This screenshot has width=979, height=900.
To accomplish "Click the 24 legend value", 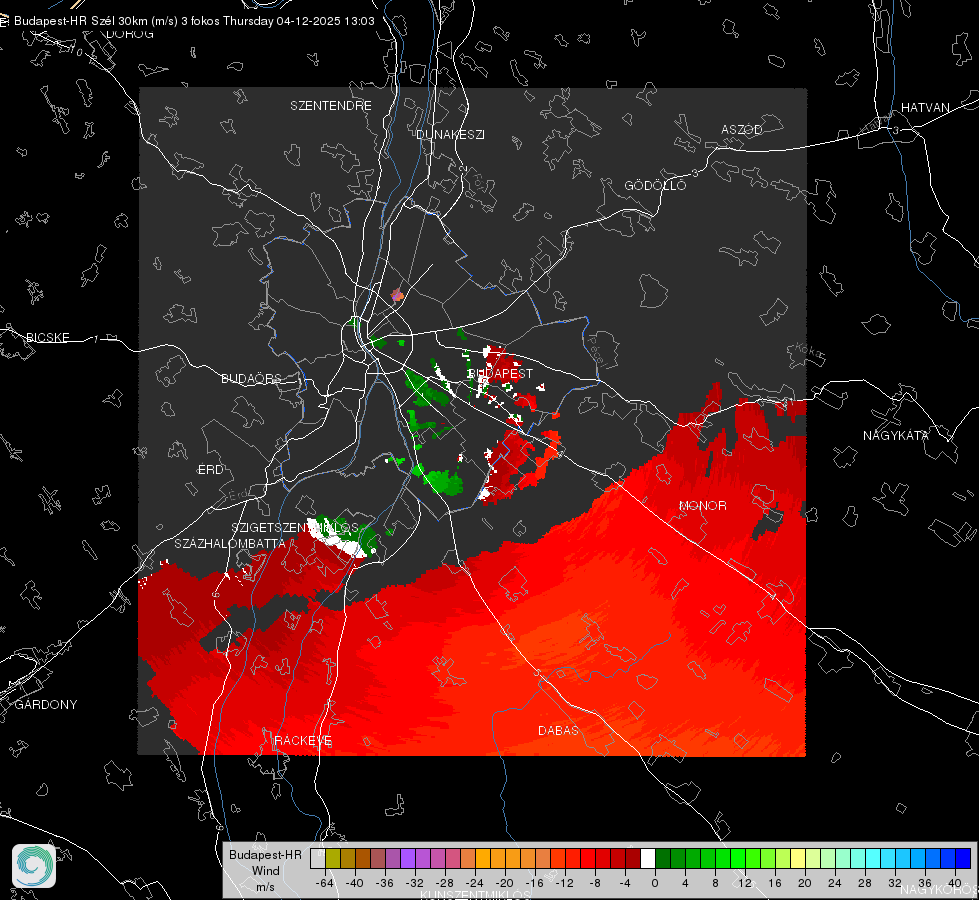I will coord(835,883).
